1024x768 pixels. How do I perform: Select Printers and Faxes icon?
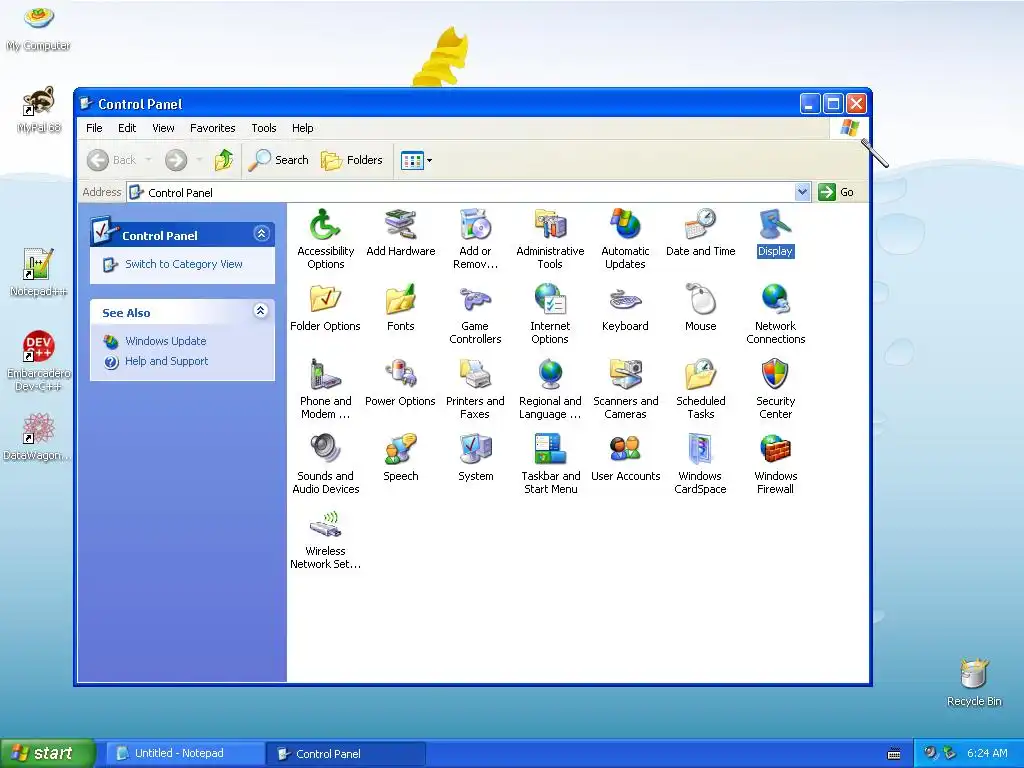tap(475, 375)
